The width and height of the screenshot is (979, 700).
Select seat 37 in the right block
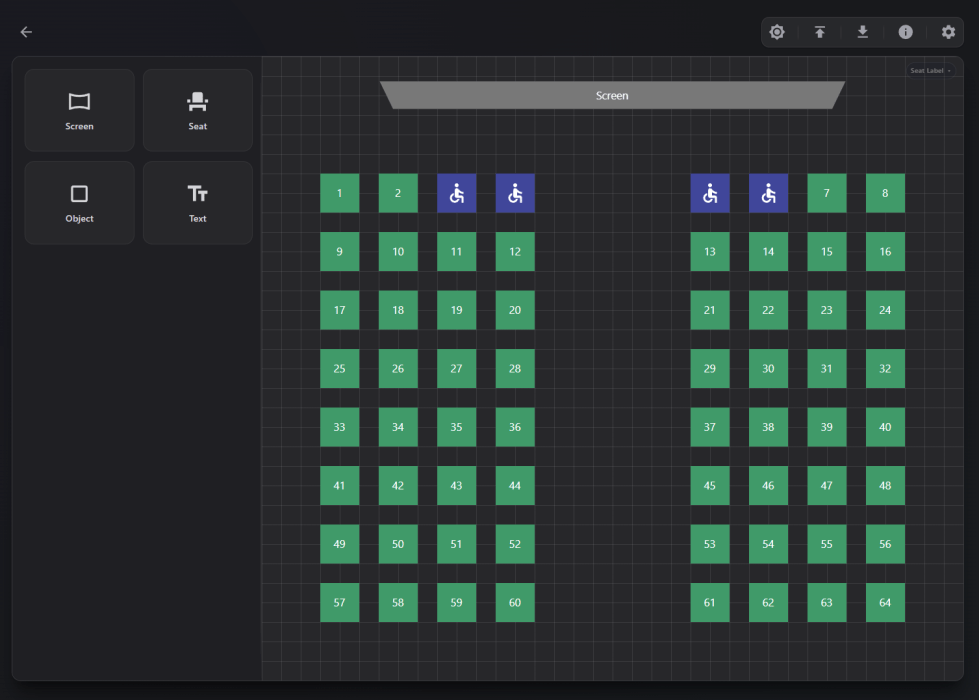(710, 427)
